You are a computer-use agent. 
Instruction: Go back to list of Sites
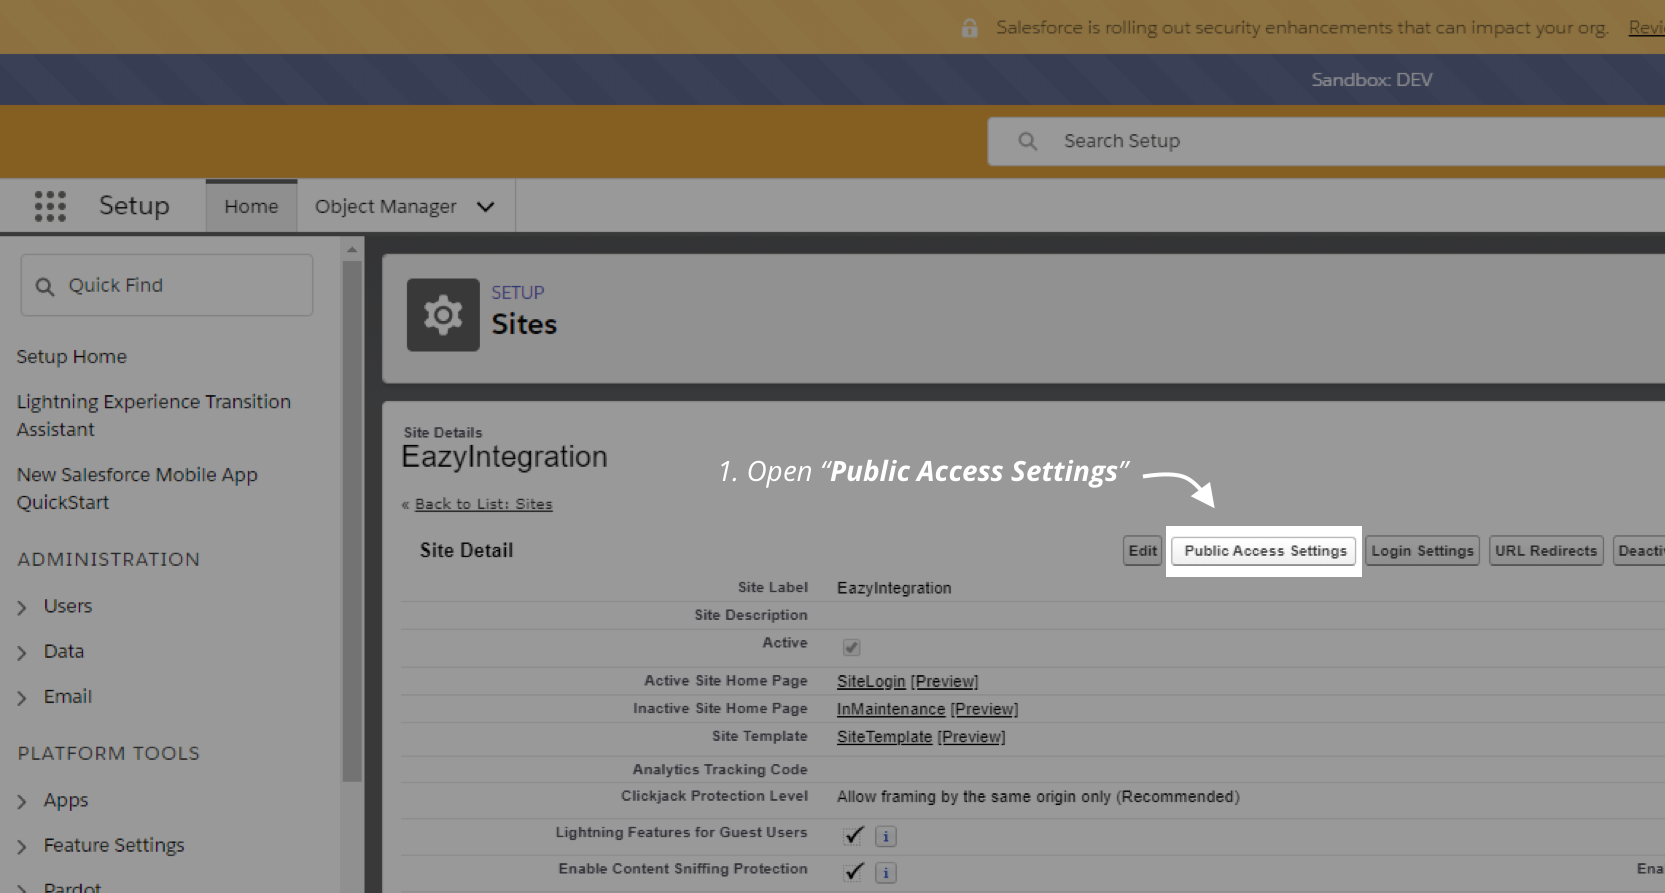coord(483,504)
